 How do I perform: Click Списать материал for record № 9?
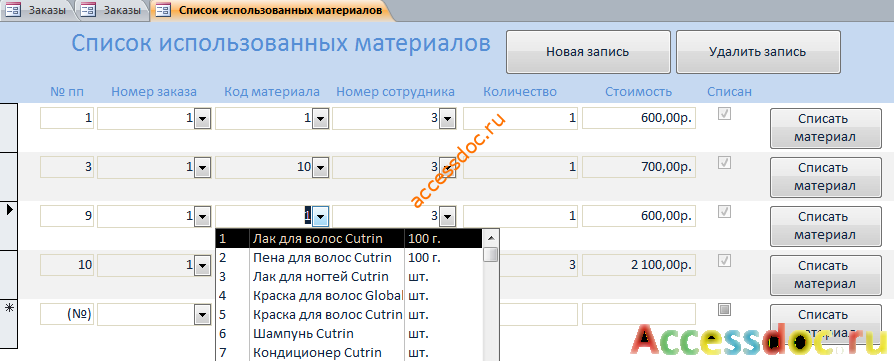(x=825, y=226)
